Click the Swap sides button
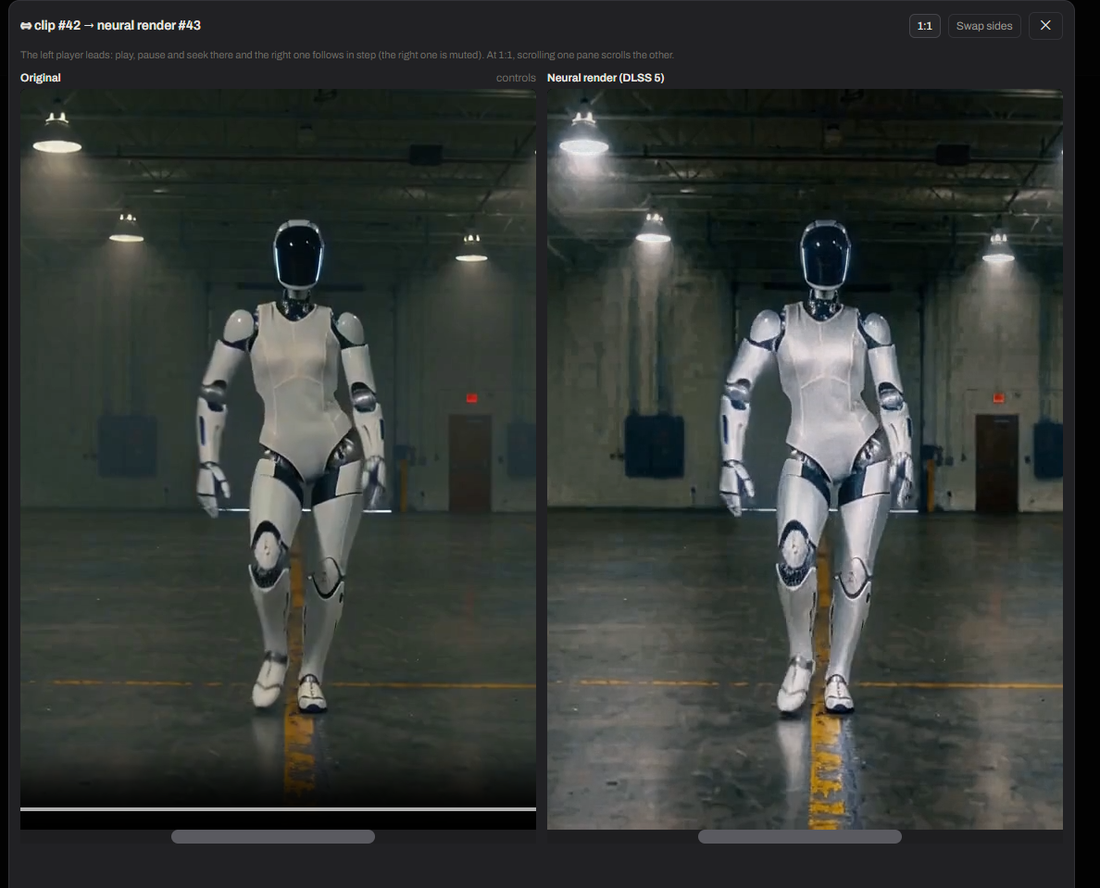Image resolution: width=1100 pixels, height=888 pixels. pos(984,26)
